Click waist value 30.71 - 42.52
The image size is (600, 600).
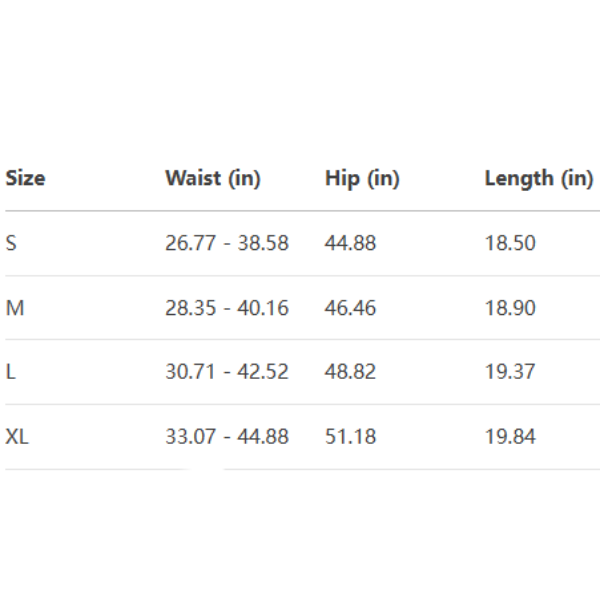226,372
